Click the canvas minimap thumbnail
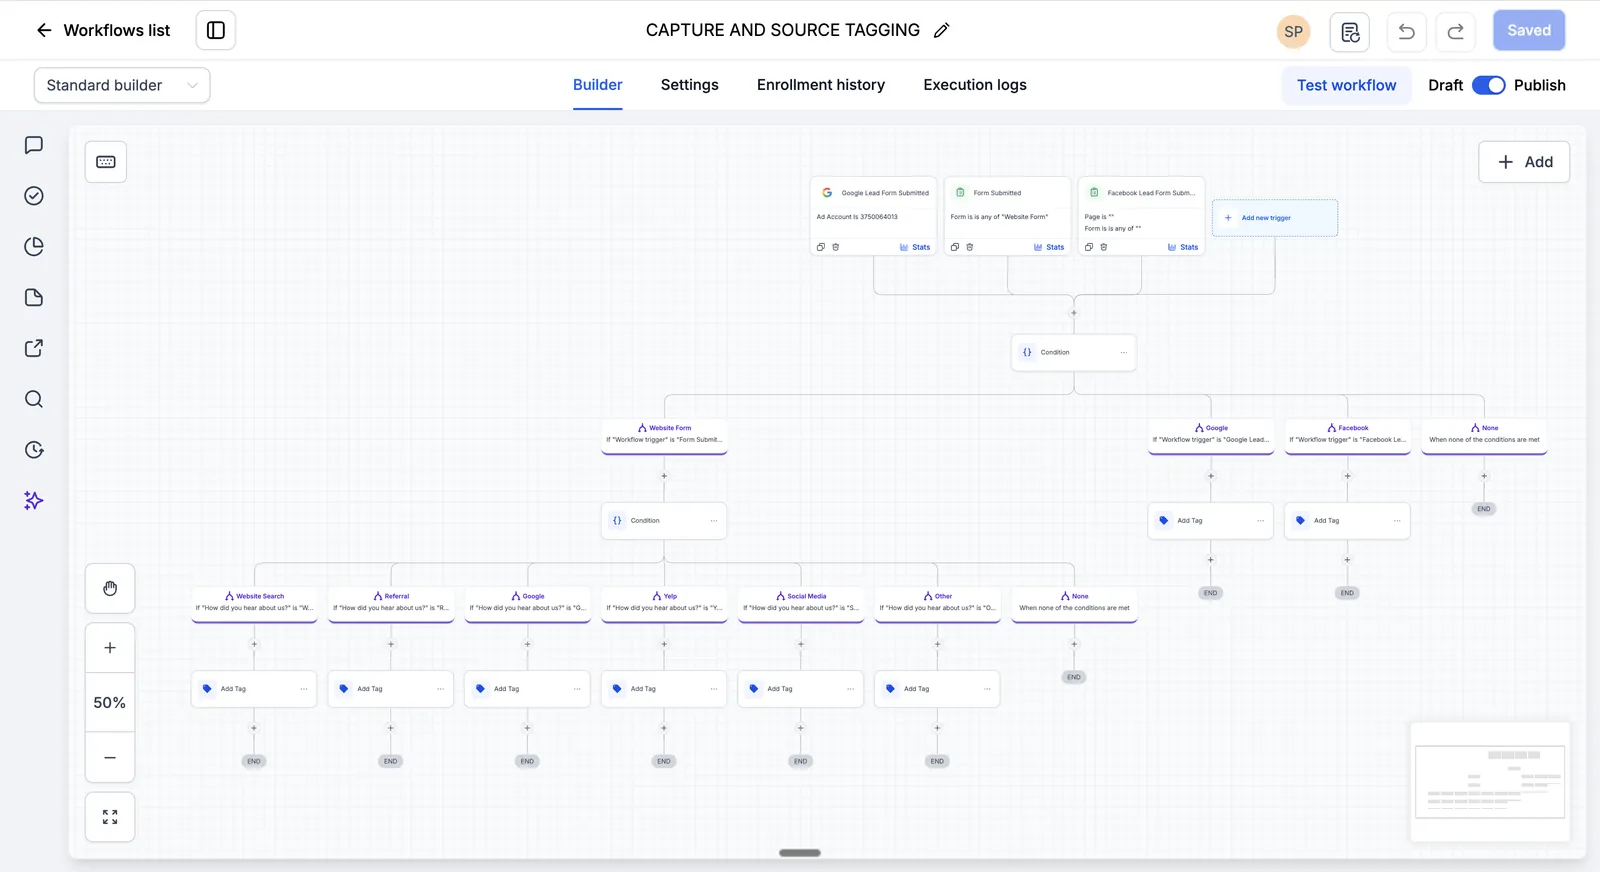1600x872 pixels. point(1490,781)
